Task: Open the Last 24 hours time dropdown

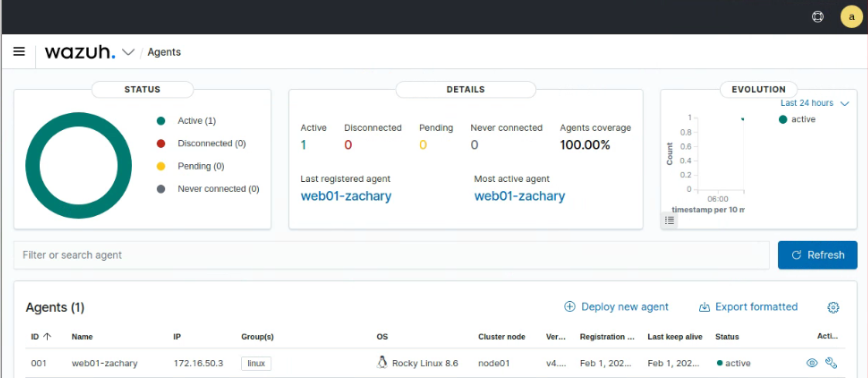Action: tap(814, 103)
